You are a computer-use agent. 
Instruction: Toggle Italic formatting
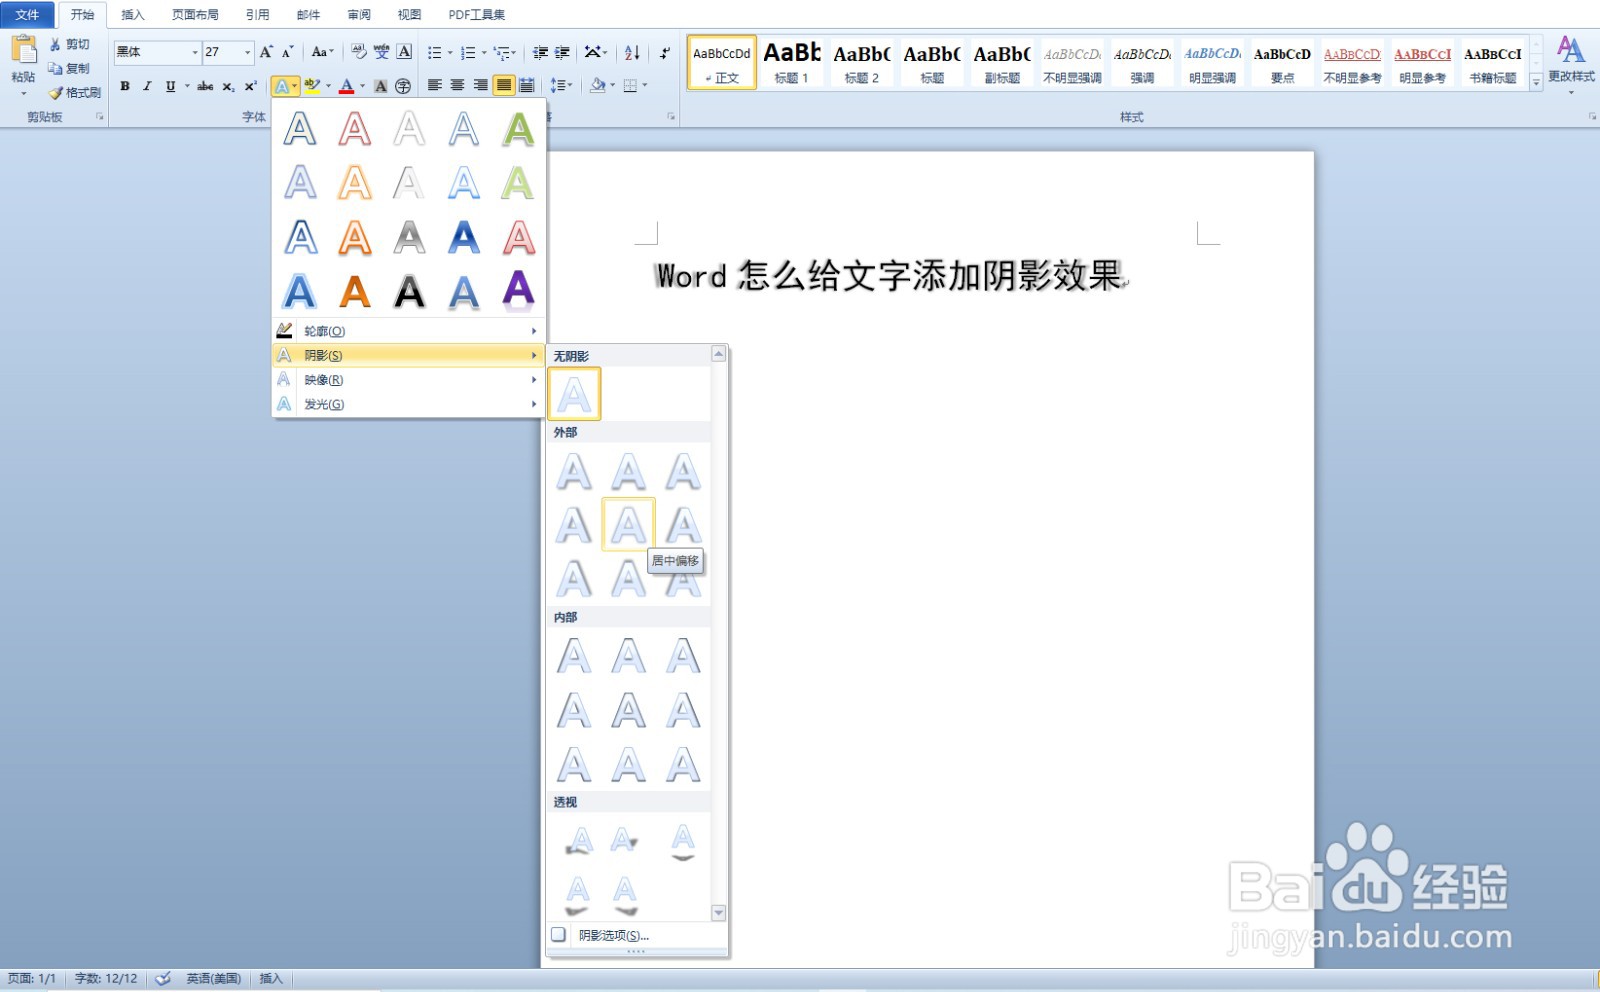pos(147,86)
